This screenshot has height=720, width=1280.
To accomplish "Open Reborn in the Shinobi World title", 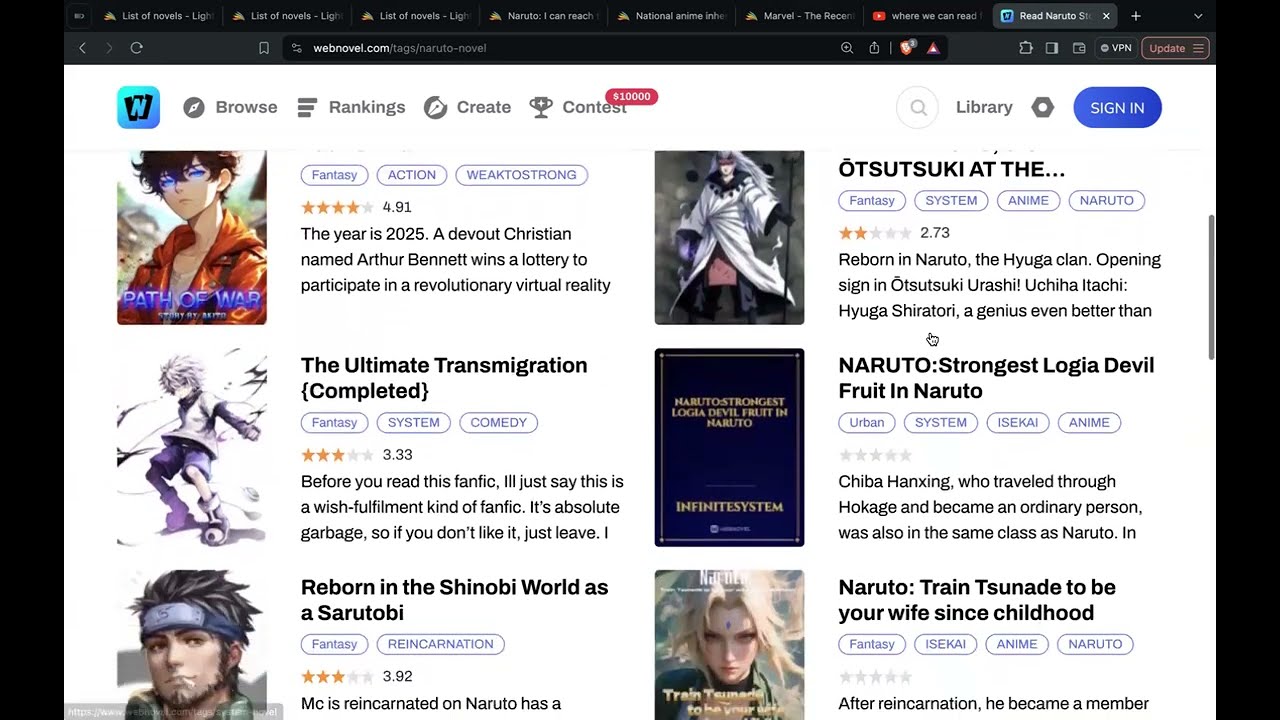I will (455, 600).
